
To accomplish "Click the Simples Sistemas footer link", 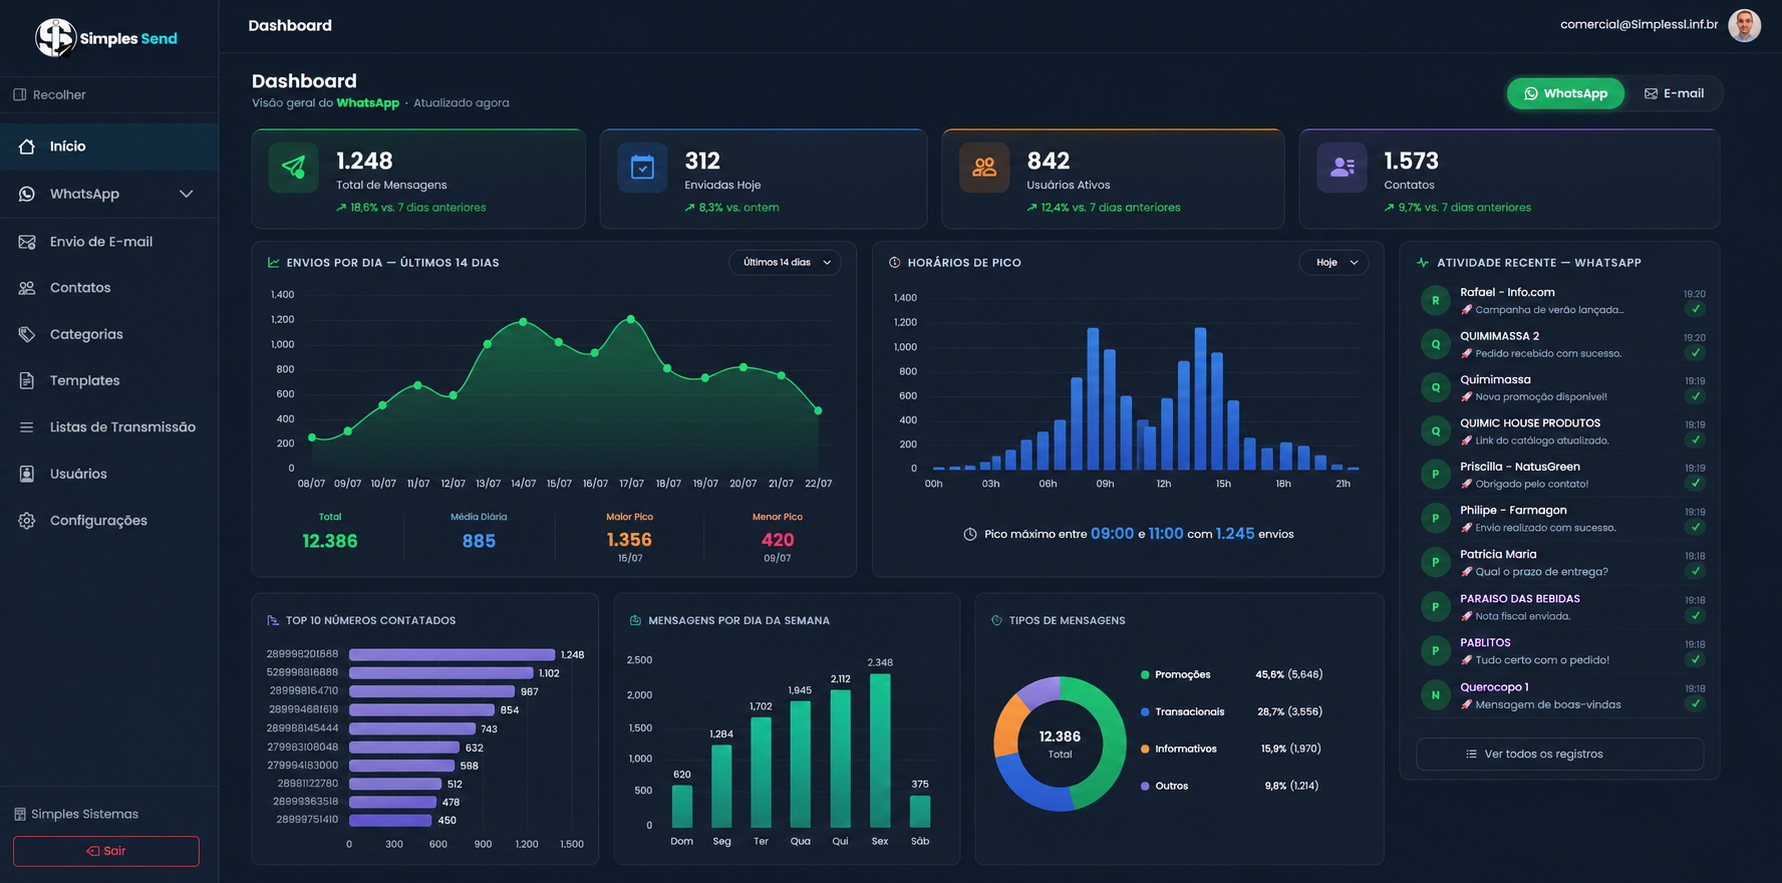I will click(76, 814).
